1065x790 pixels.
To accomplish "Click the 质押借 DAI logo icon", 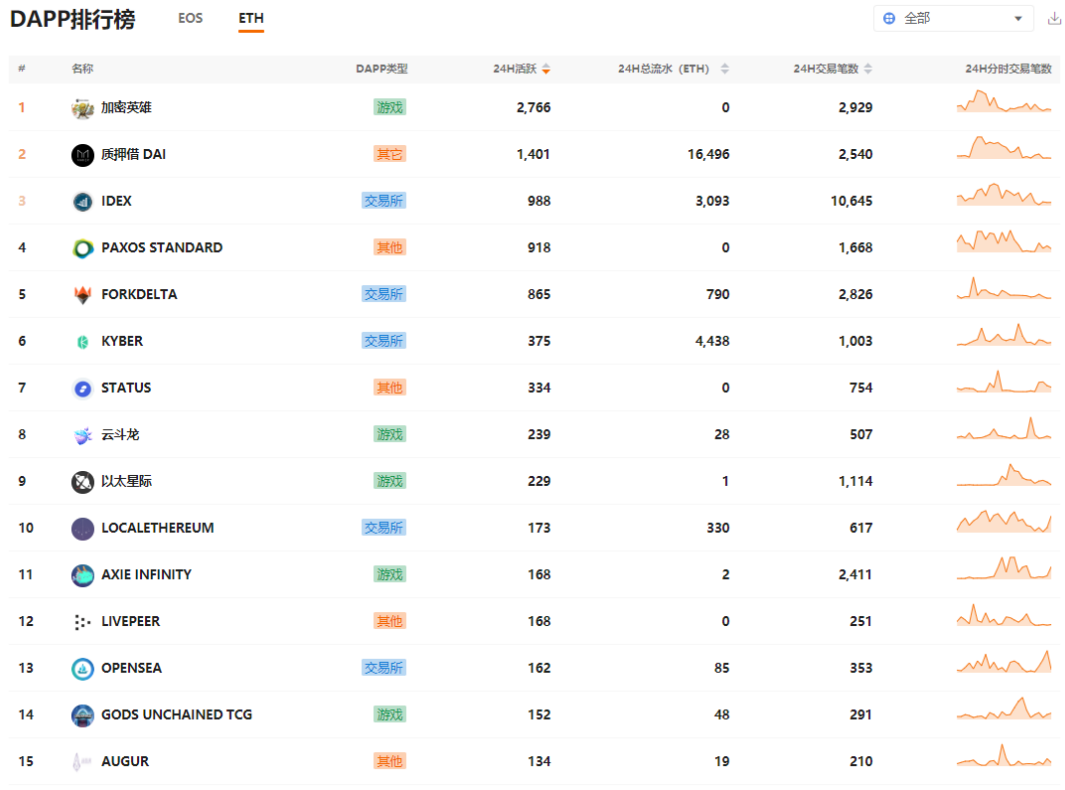I will pos(83,155).
